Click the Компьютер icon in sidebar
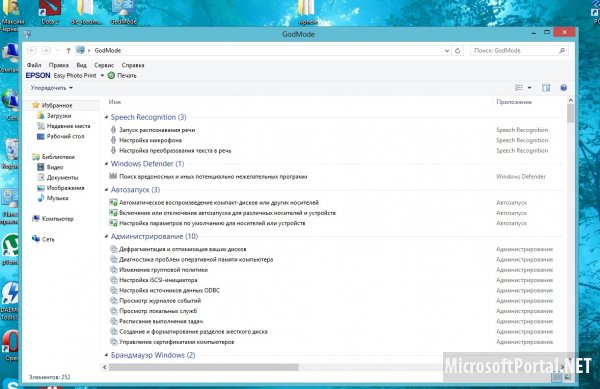Viewport: 600px width, 389px height. pos(36,218)
